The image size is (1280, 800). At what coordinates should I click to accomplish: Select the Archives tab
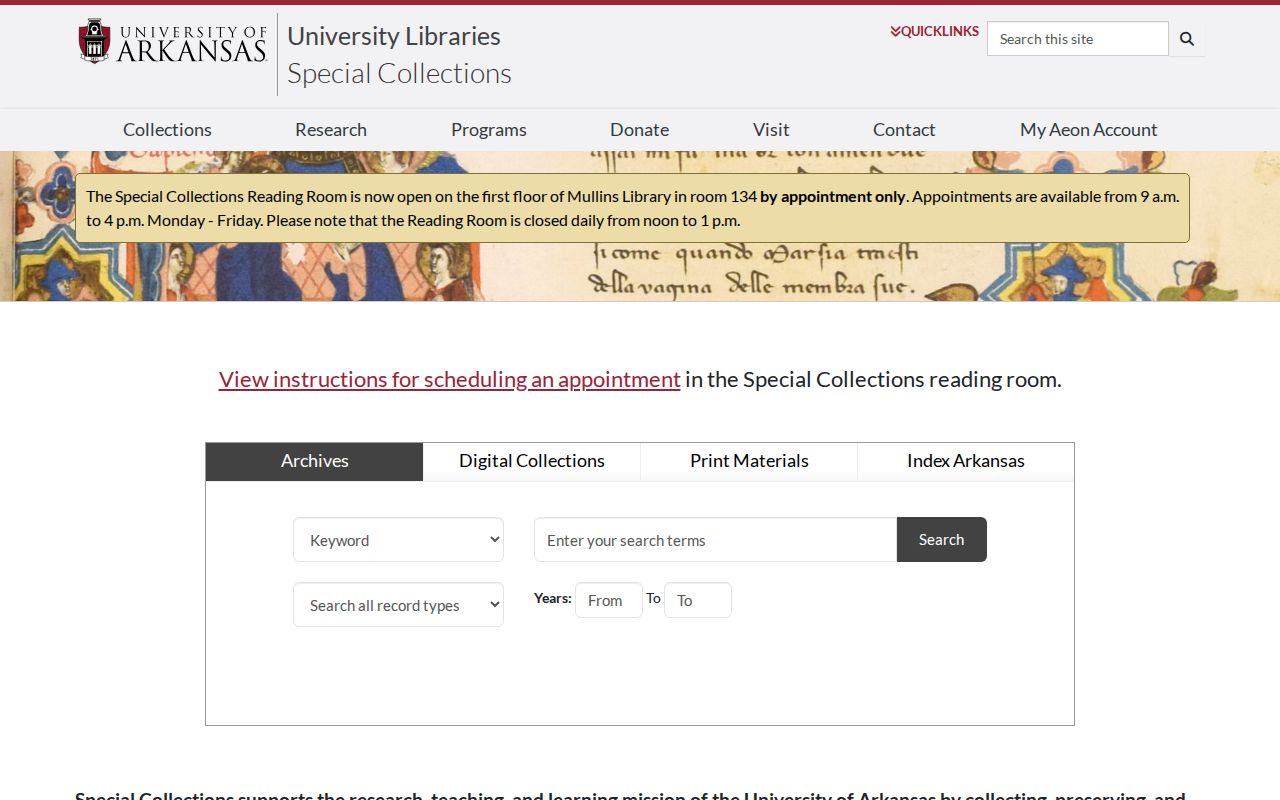(x=314, y=461)
